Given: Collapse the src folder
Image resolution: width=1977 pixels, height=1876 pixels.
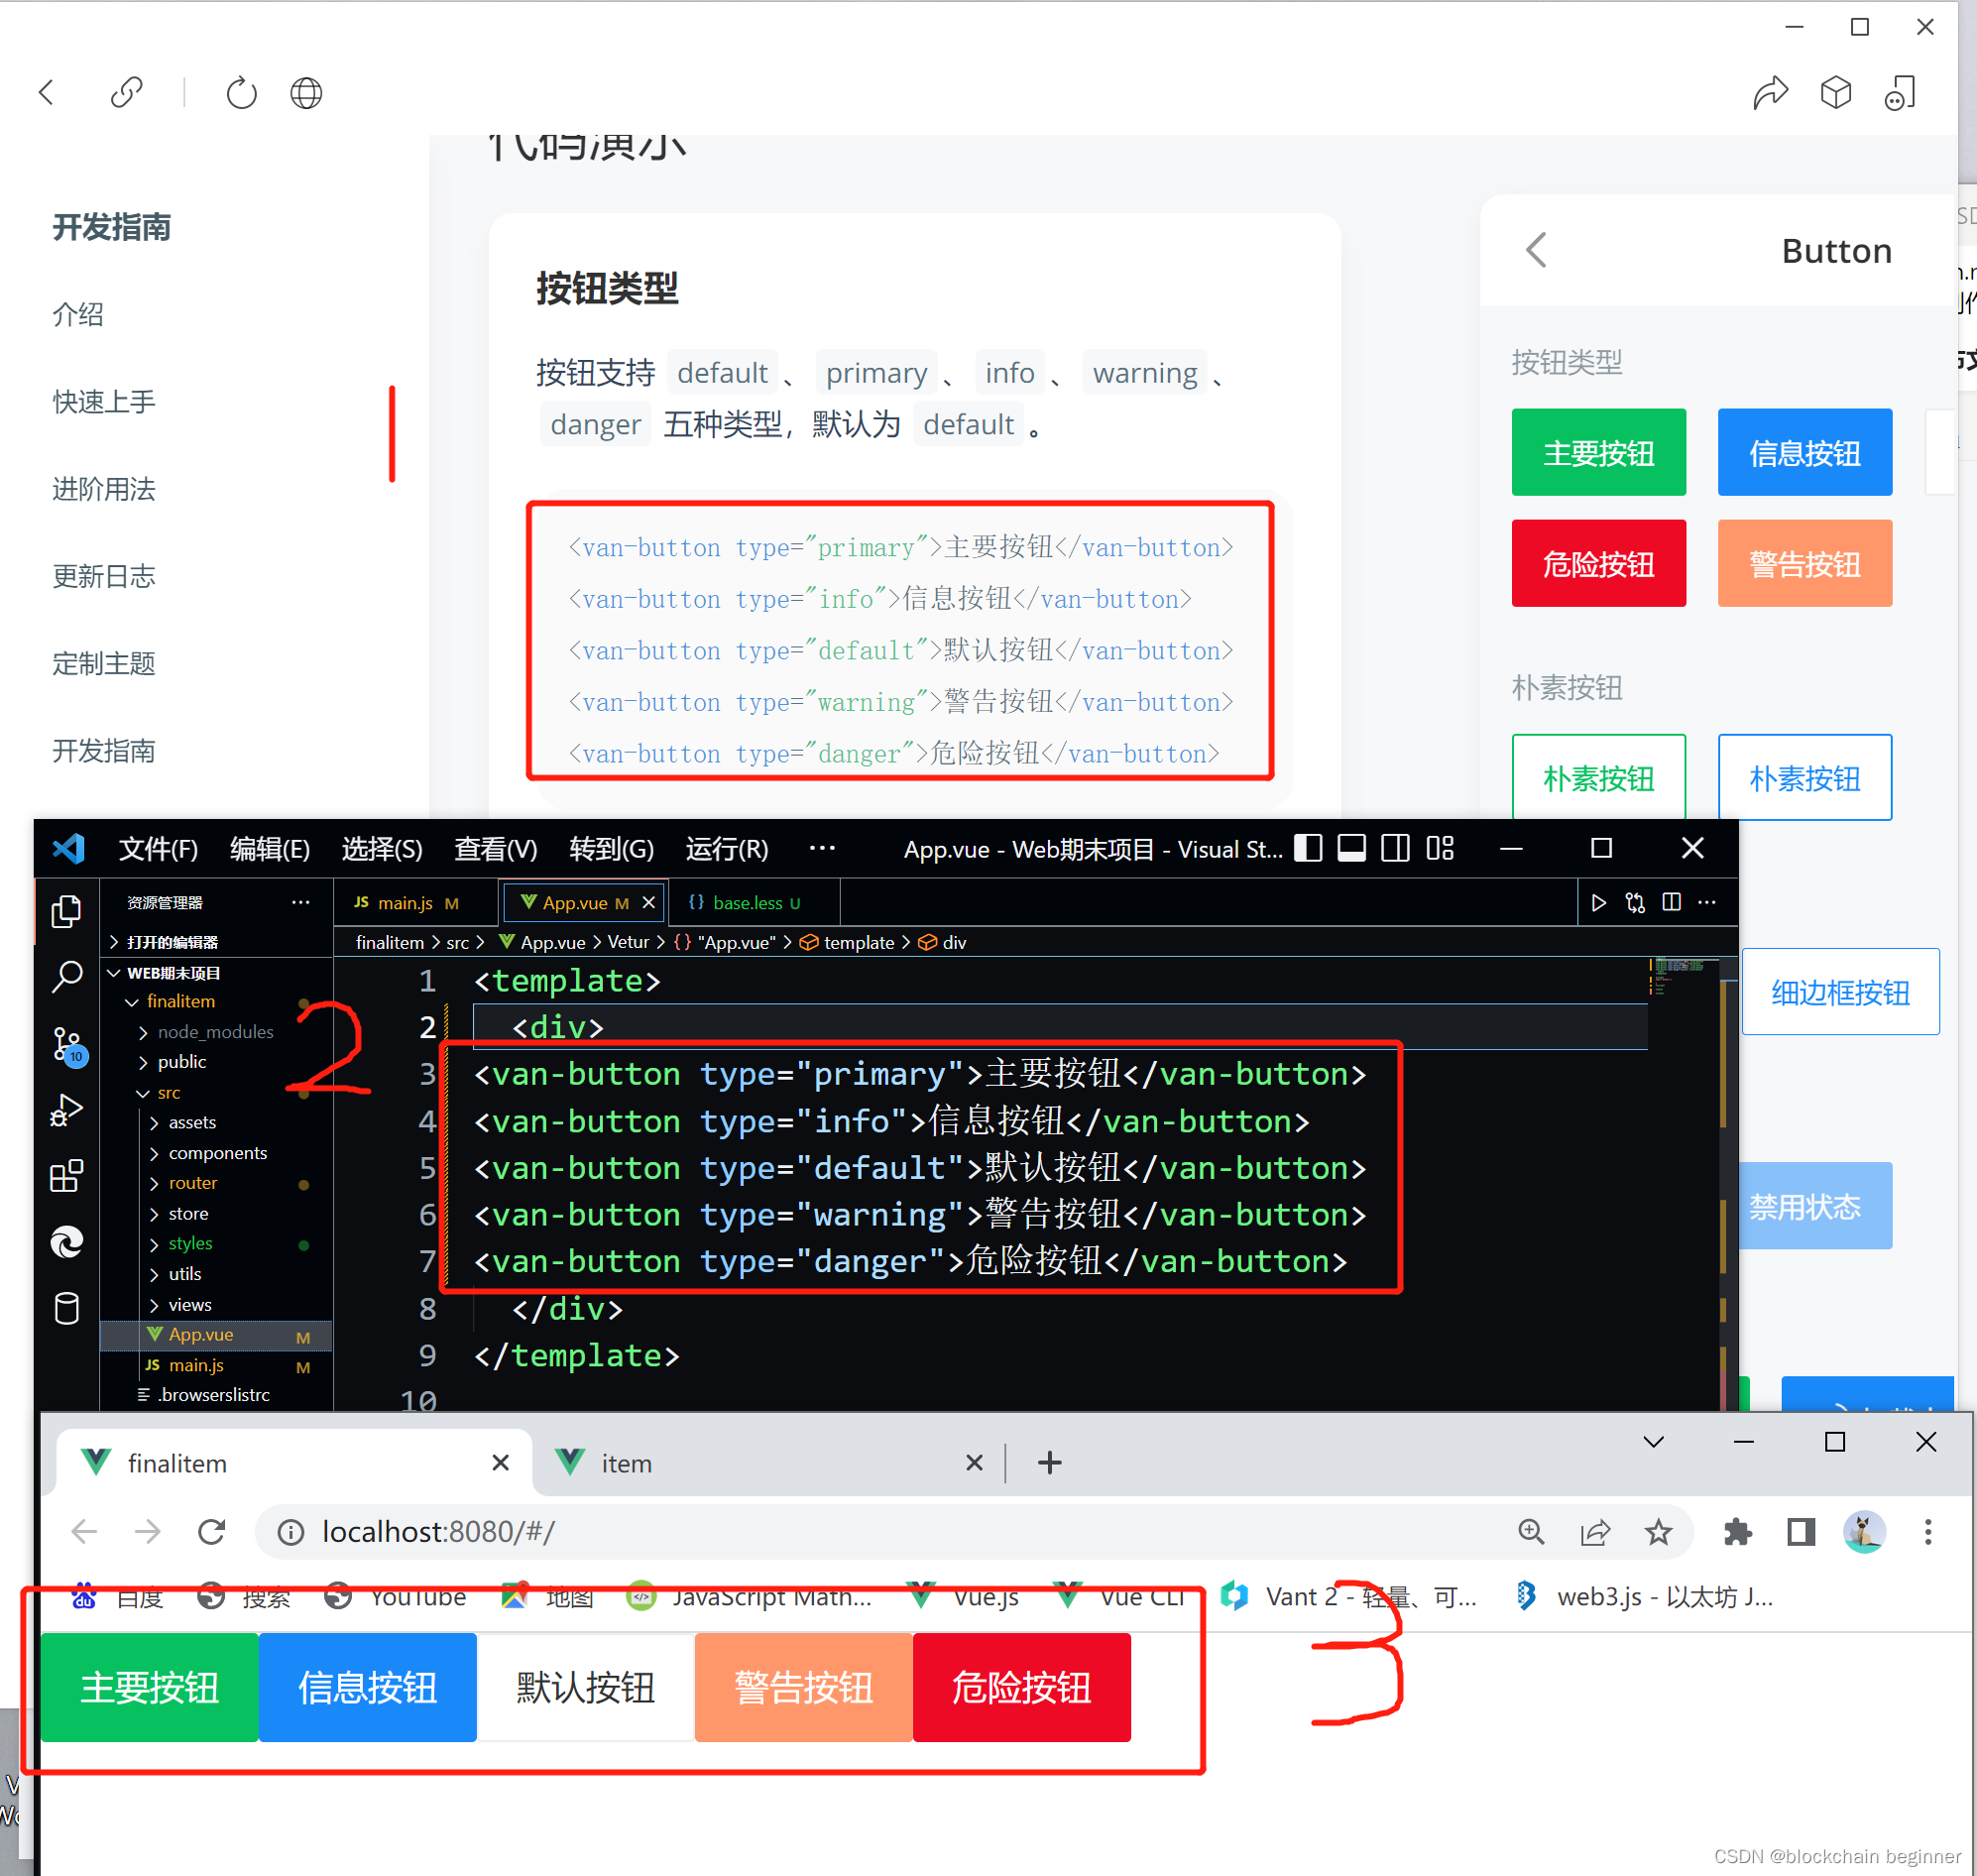Looking at the screenshot, I should [168, 1093].
